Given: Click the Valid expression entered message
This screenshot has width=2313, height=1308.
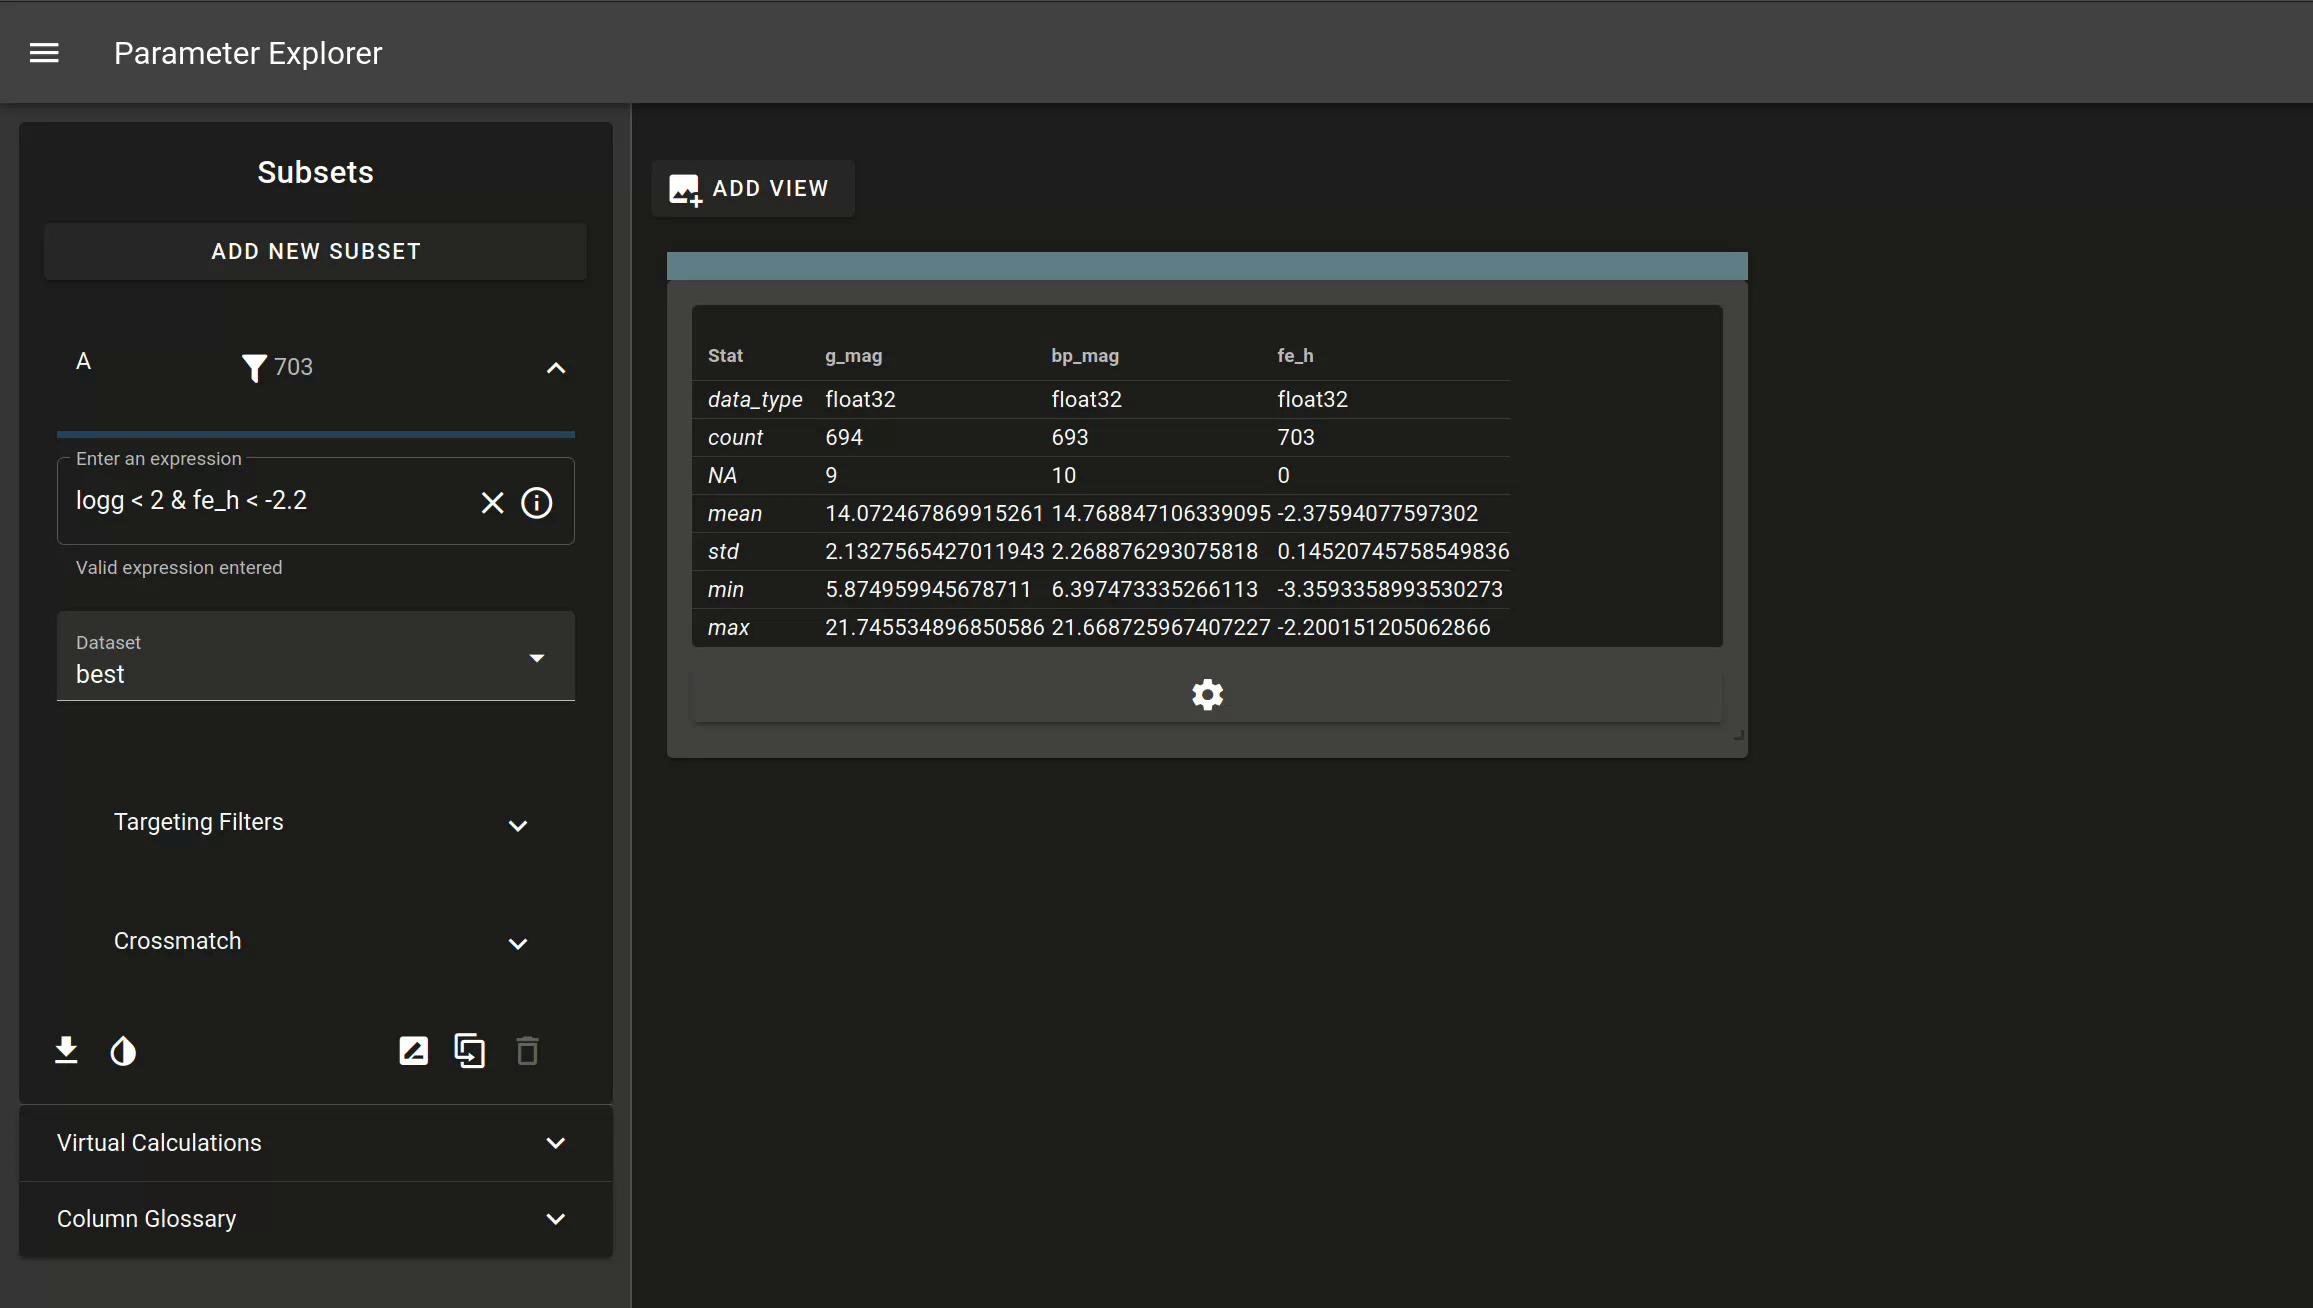Looking at the screenshot, I should click(179, 568).
